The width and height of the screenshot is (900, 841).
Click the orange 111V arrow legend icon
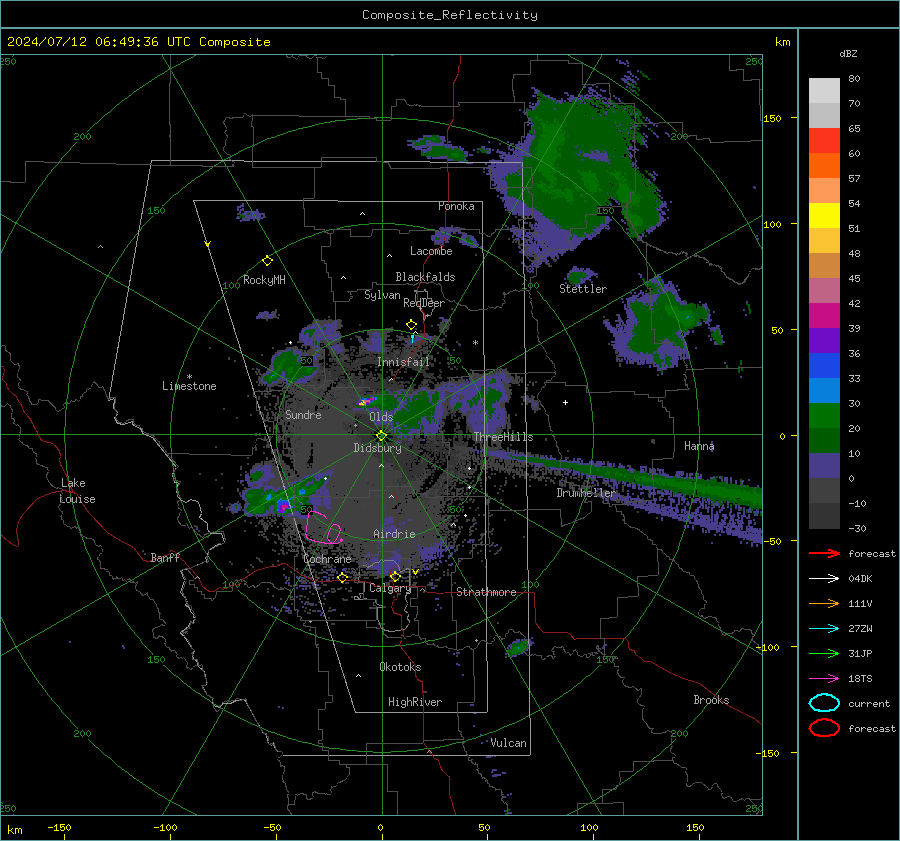824,603
